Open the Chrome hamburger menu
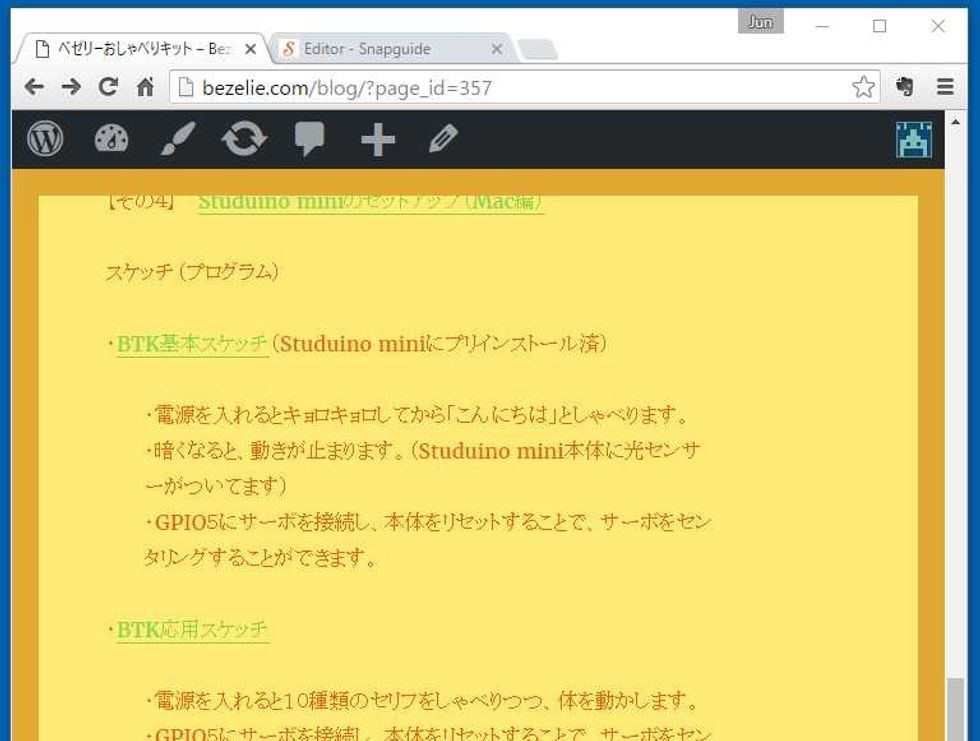 945,87
